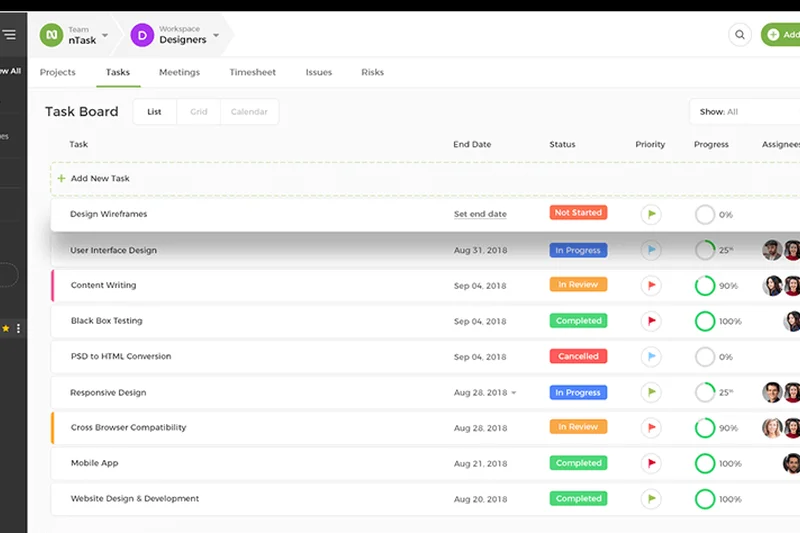Switch to Calendar view
Image resolution: width=800 pixels, height=533 pixels.
coord(249,112)
